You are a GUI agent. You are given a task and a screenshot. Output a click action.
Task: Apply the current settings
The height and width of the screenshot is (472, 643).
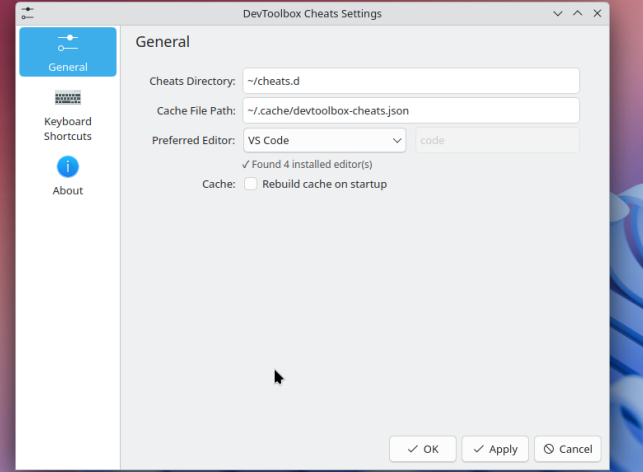click(495, 449)
